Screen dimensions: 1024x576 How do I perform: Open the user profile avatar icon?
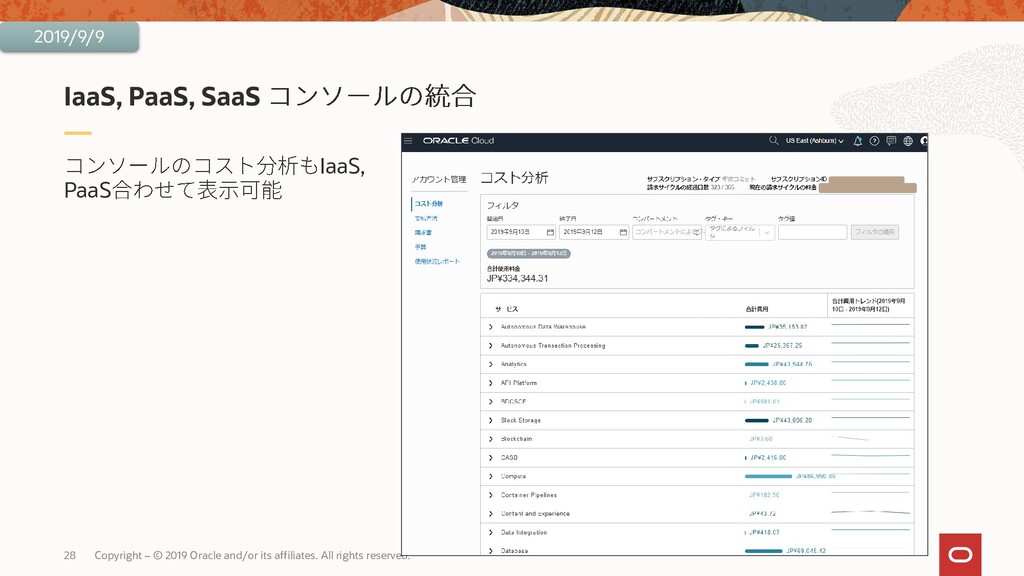coord(924,141)
